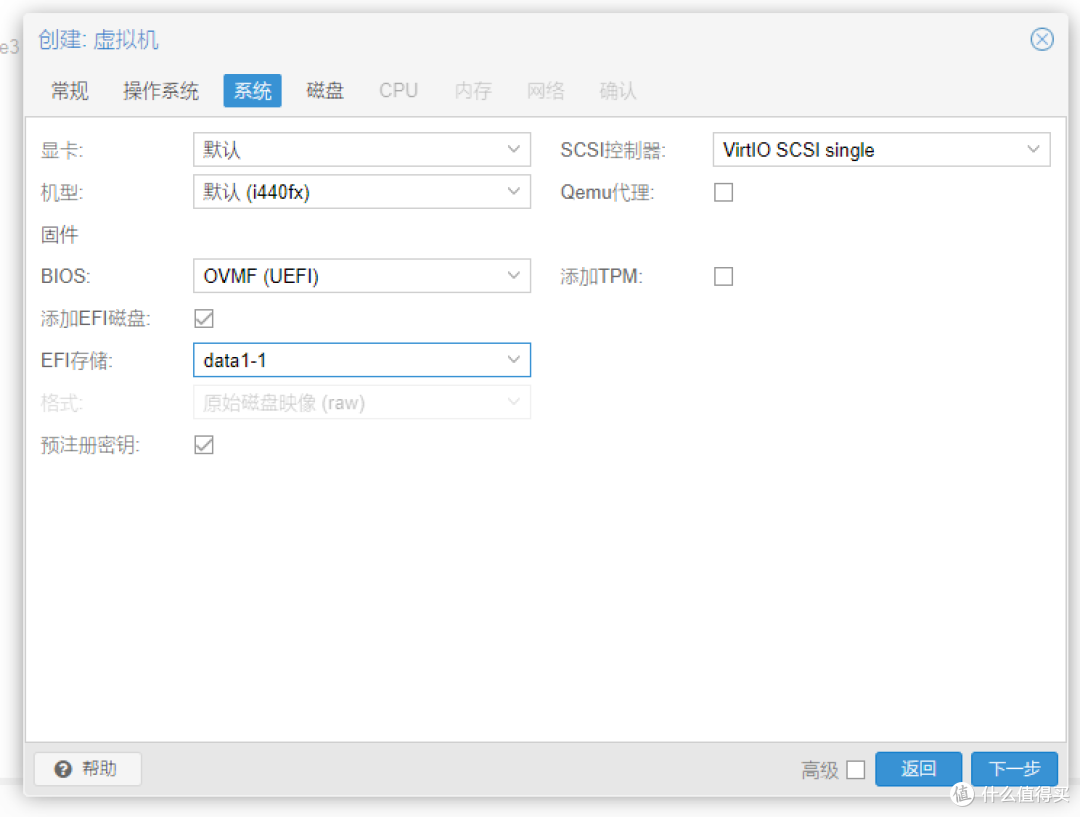The image size is (1080, 817).
Task: Click the 下一步 button
Action: coord(1014,769)
